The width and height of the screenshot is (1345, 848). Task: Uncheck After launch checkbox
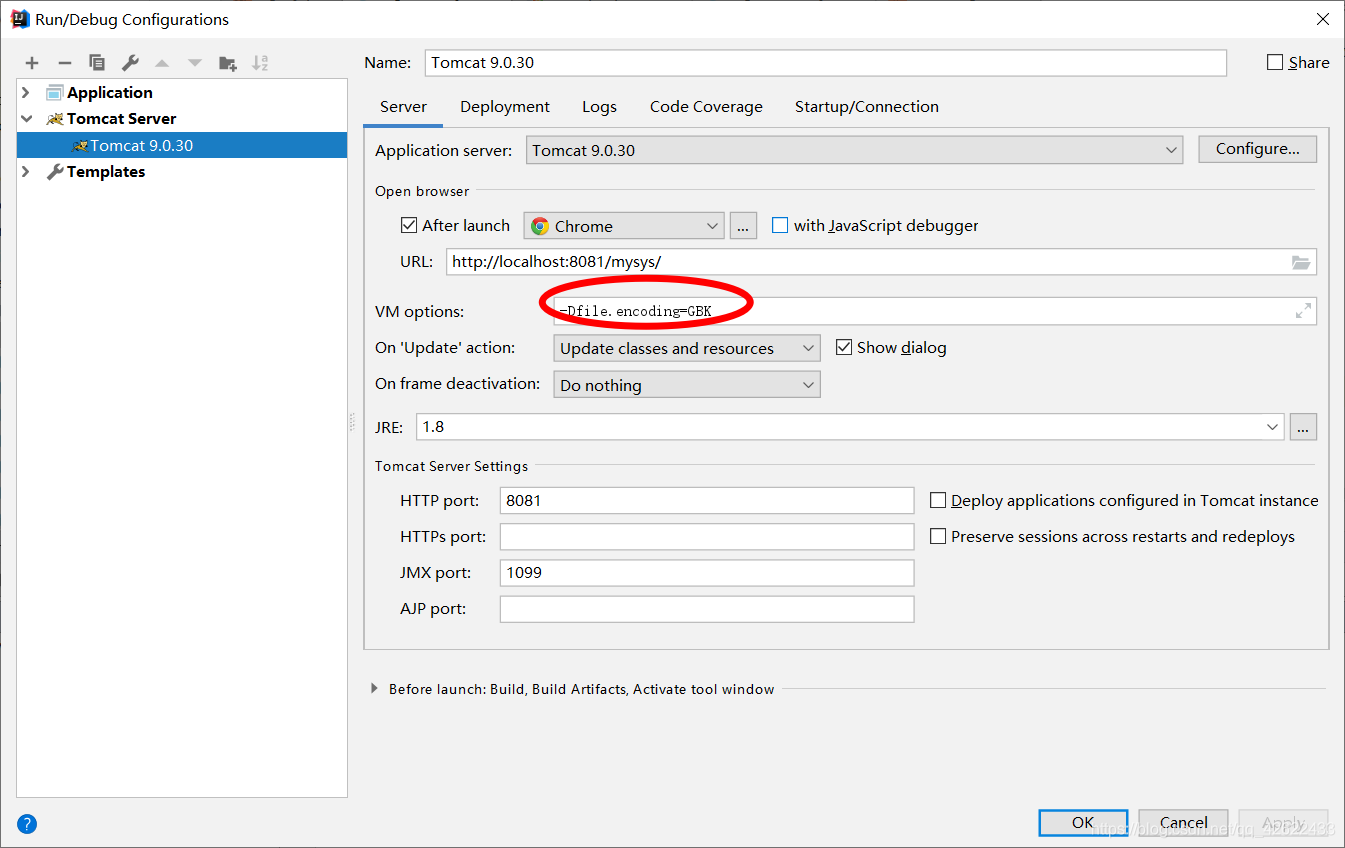click(x=408, y=226)
